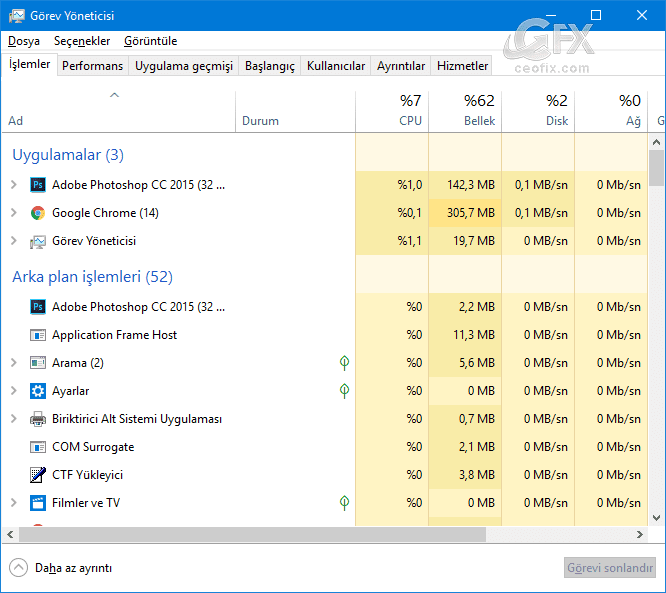The width and height of the screenshot is (666, 593).
Task: Click the Adobe Photoshop icon under Uygulamalar
Action: pyautogui.click(x=38, y=185)
